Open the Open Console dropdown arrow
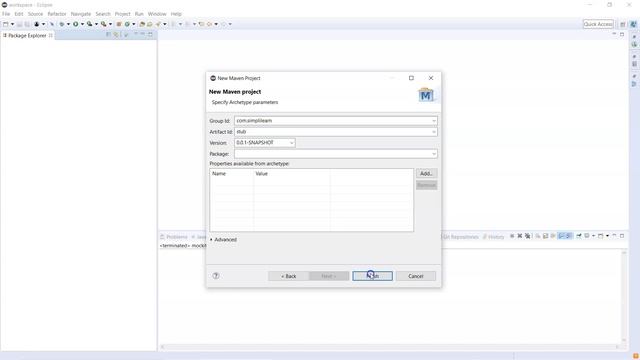The height and width of the screenshot is (360, 640). 607,236
